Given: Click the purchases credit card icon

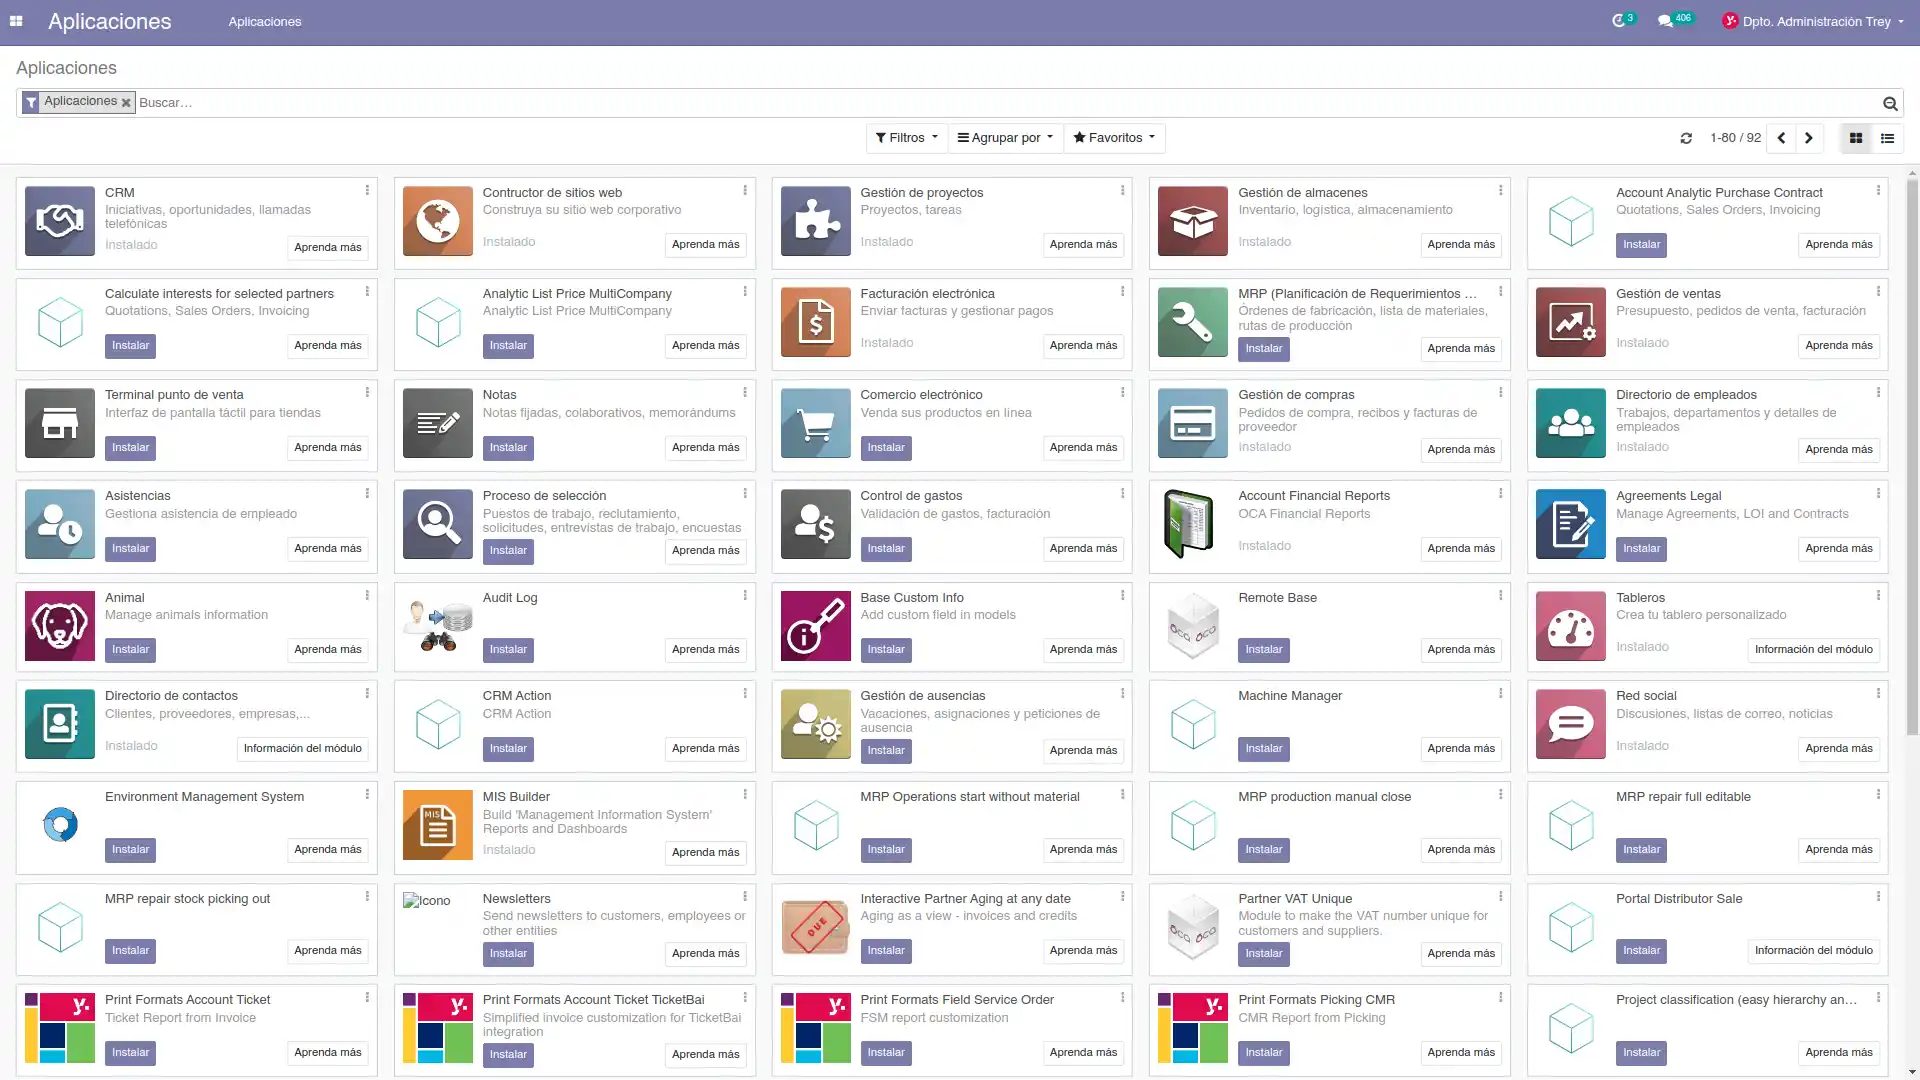Looking at the screenshot, I should [1193, 423].
